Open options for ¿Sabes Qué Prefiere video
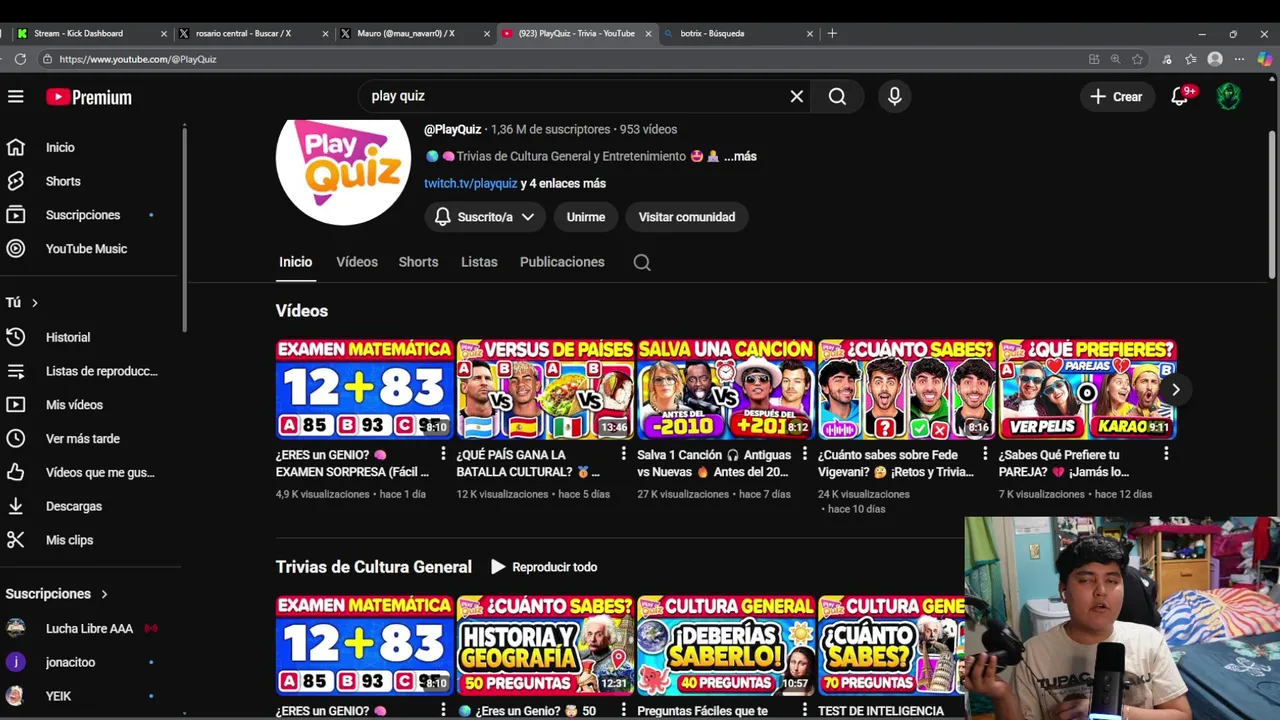The width and height of the screenshot is (1280, 720). tap(1166, 454)
